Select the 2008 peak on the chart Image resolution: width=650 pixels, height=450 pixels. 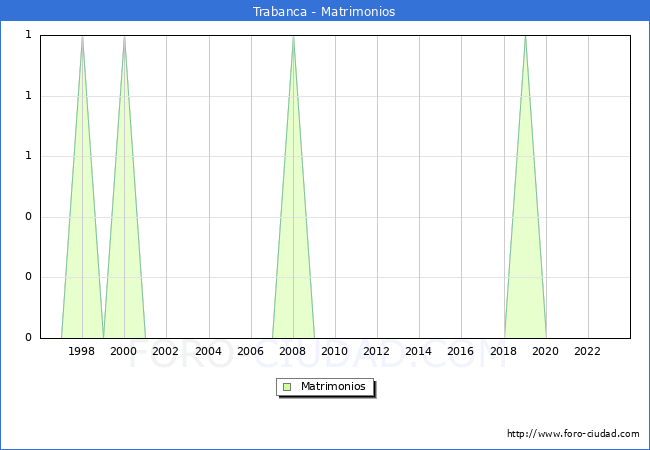pos(293,37)
